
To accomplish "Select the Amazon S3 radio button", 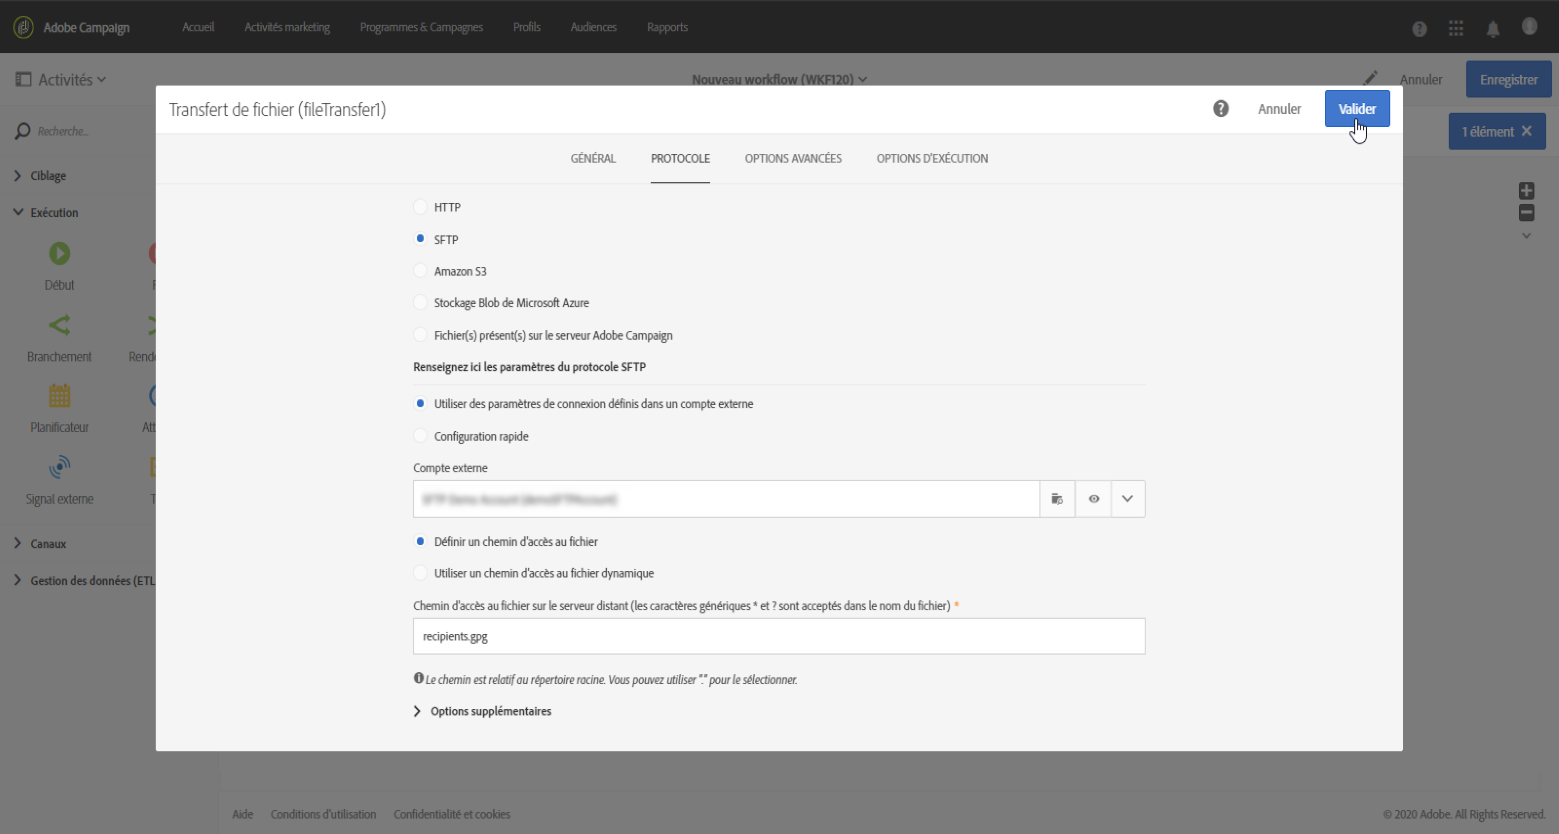I will point(420,271).
